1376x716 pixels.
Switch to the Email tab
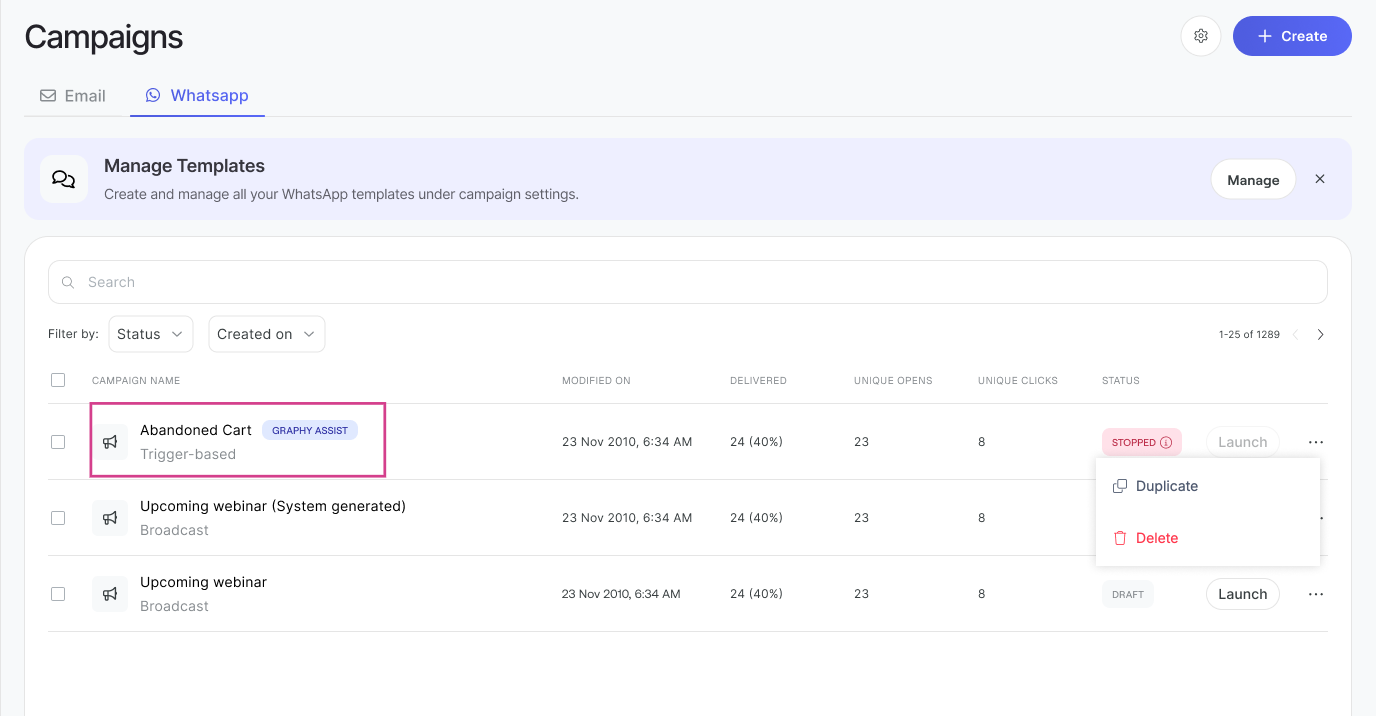(73, 96)
